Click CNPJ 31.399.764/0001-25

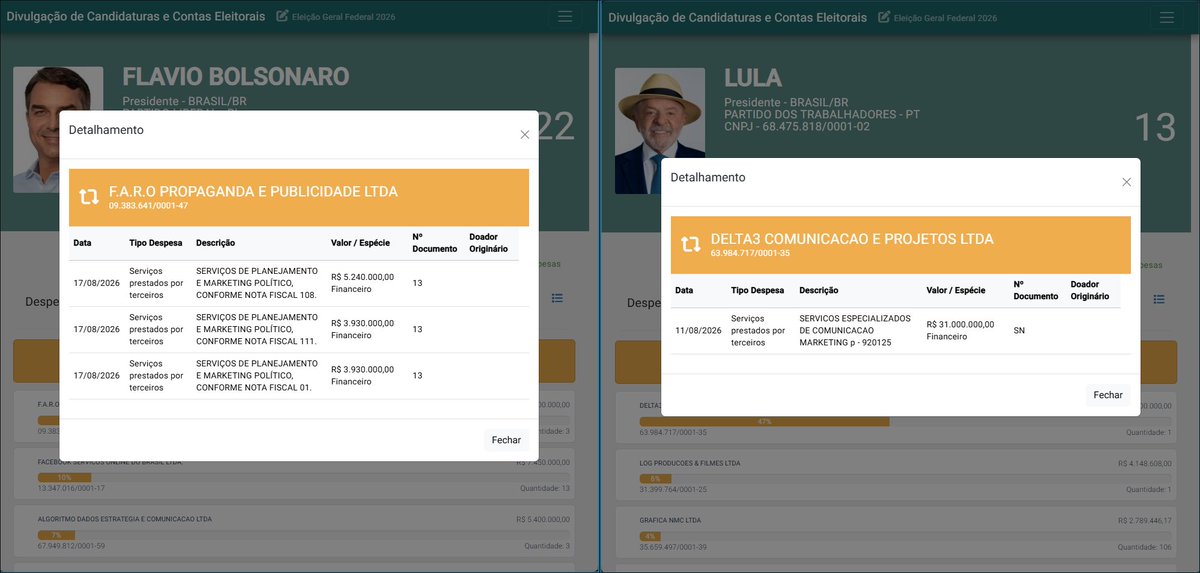tap(673, 489)
